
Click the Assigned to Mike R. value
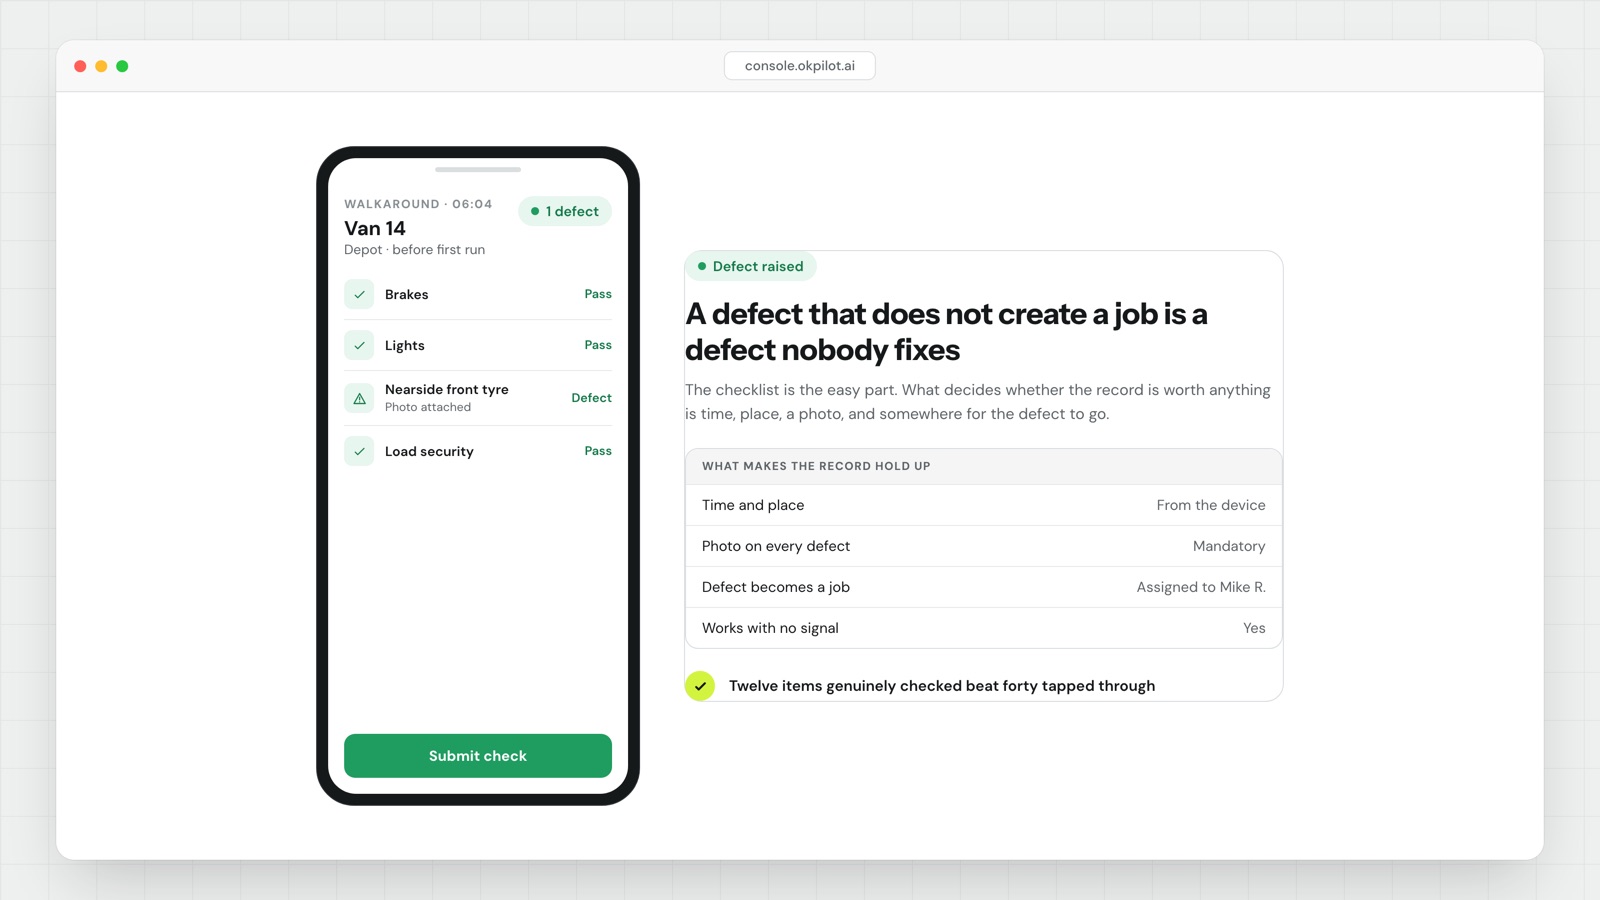[1201, 587]
